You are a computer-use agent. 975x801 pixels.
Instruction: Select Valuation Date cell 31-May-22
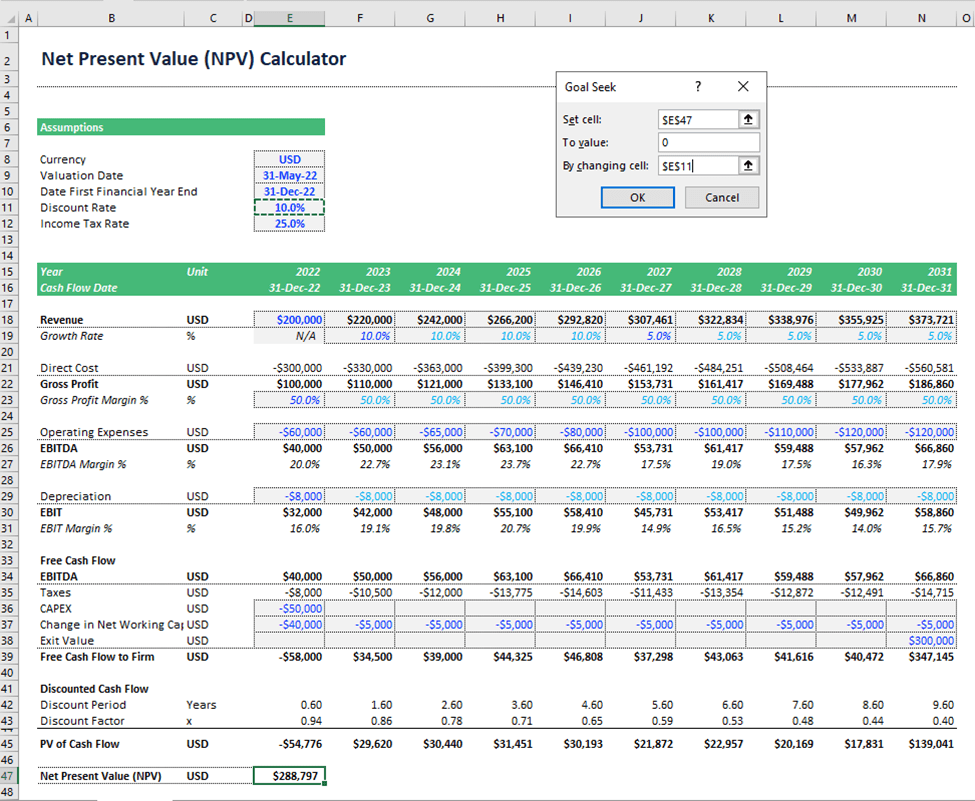[289, 175]
